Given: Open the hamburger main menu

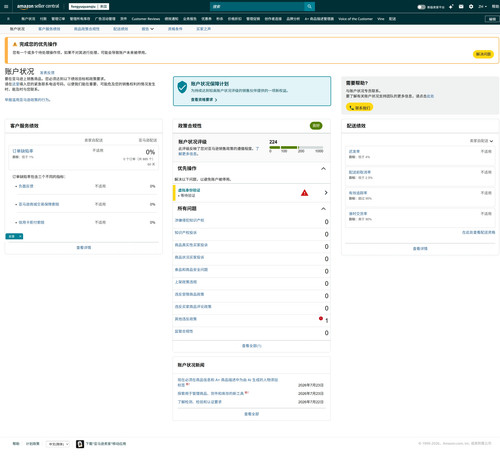Looking at the screenshot, I should pos(6,6).
